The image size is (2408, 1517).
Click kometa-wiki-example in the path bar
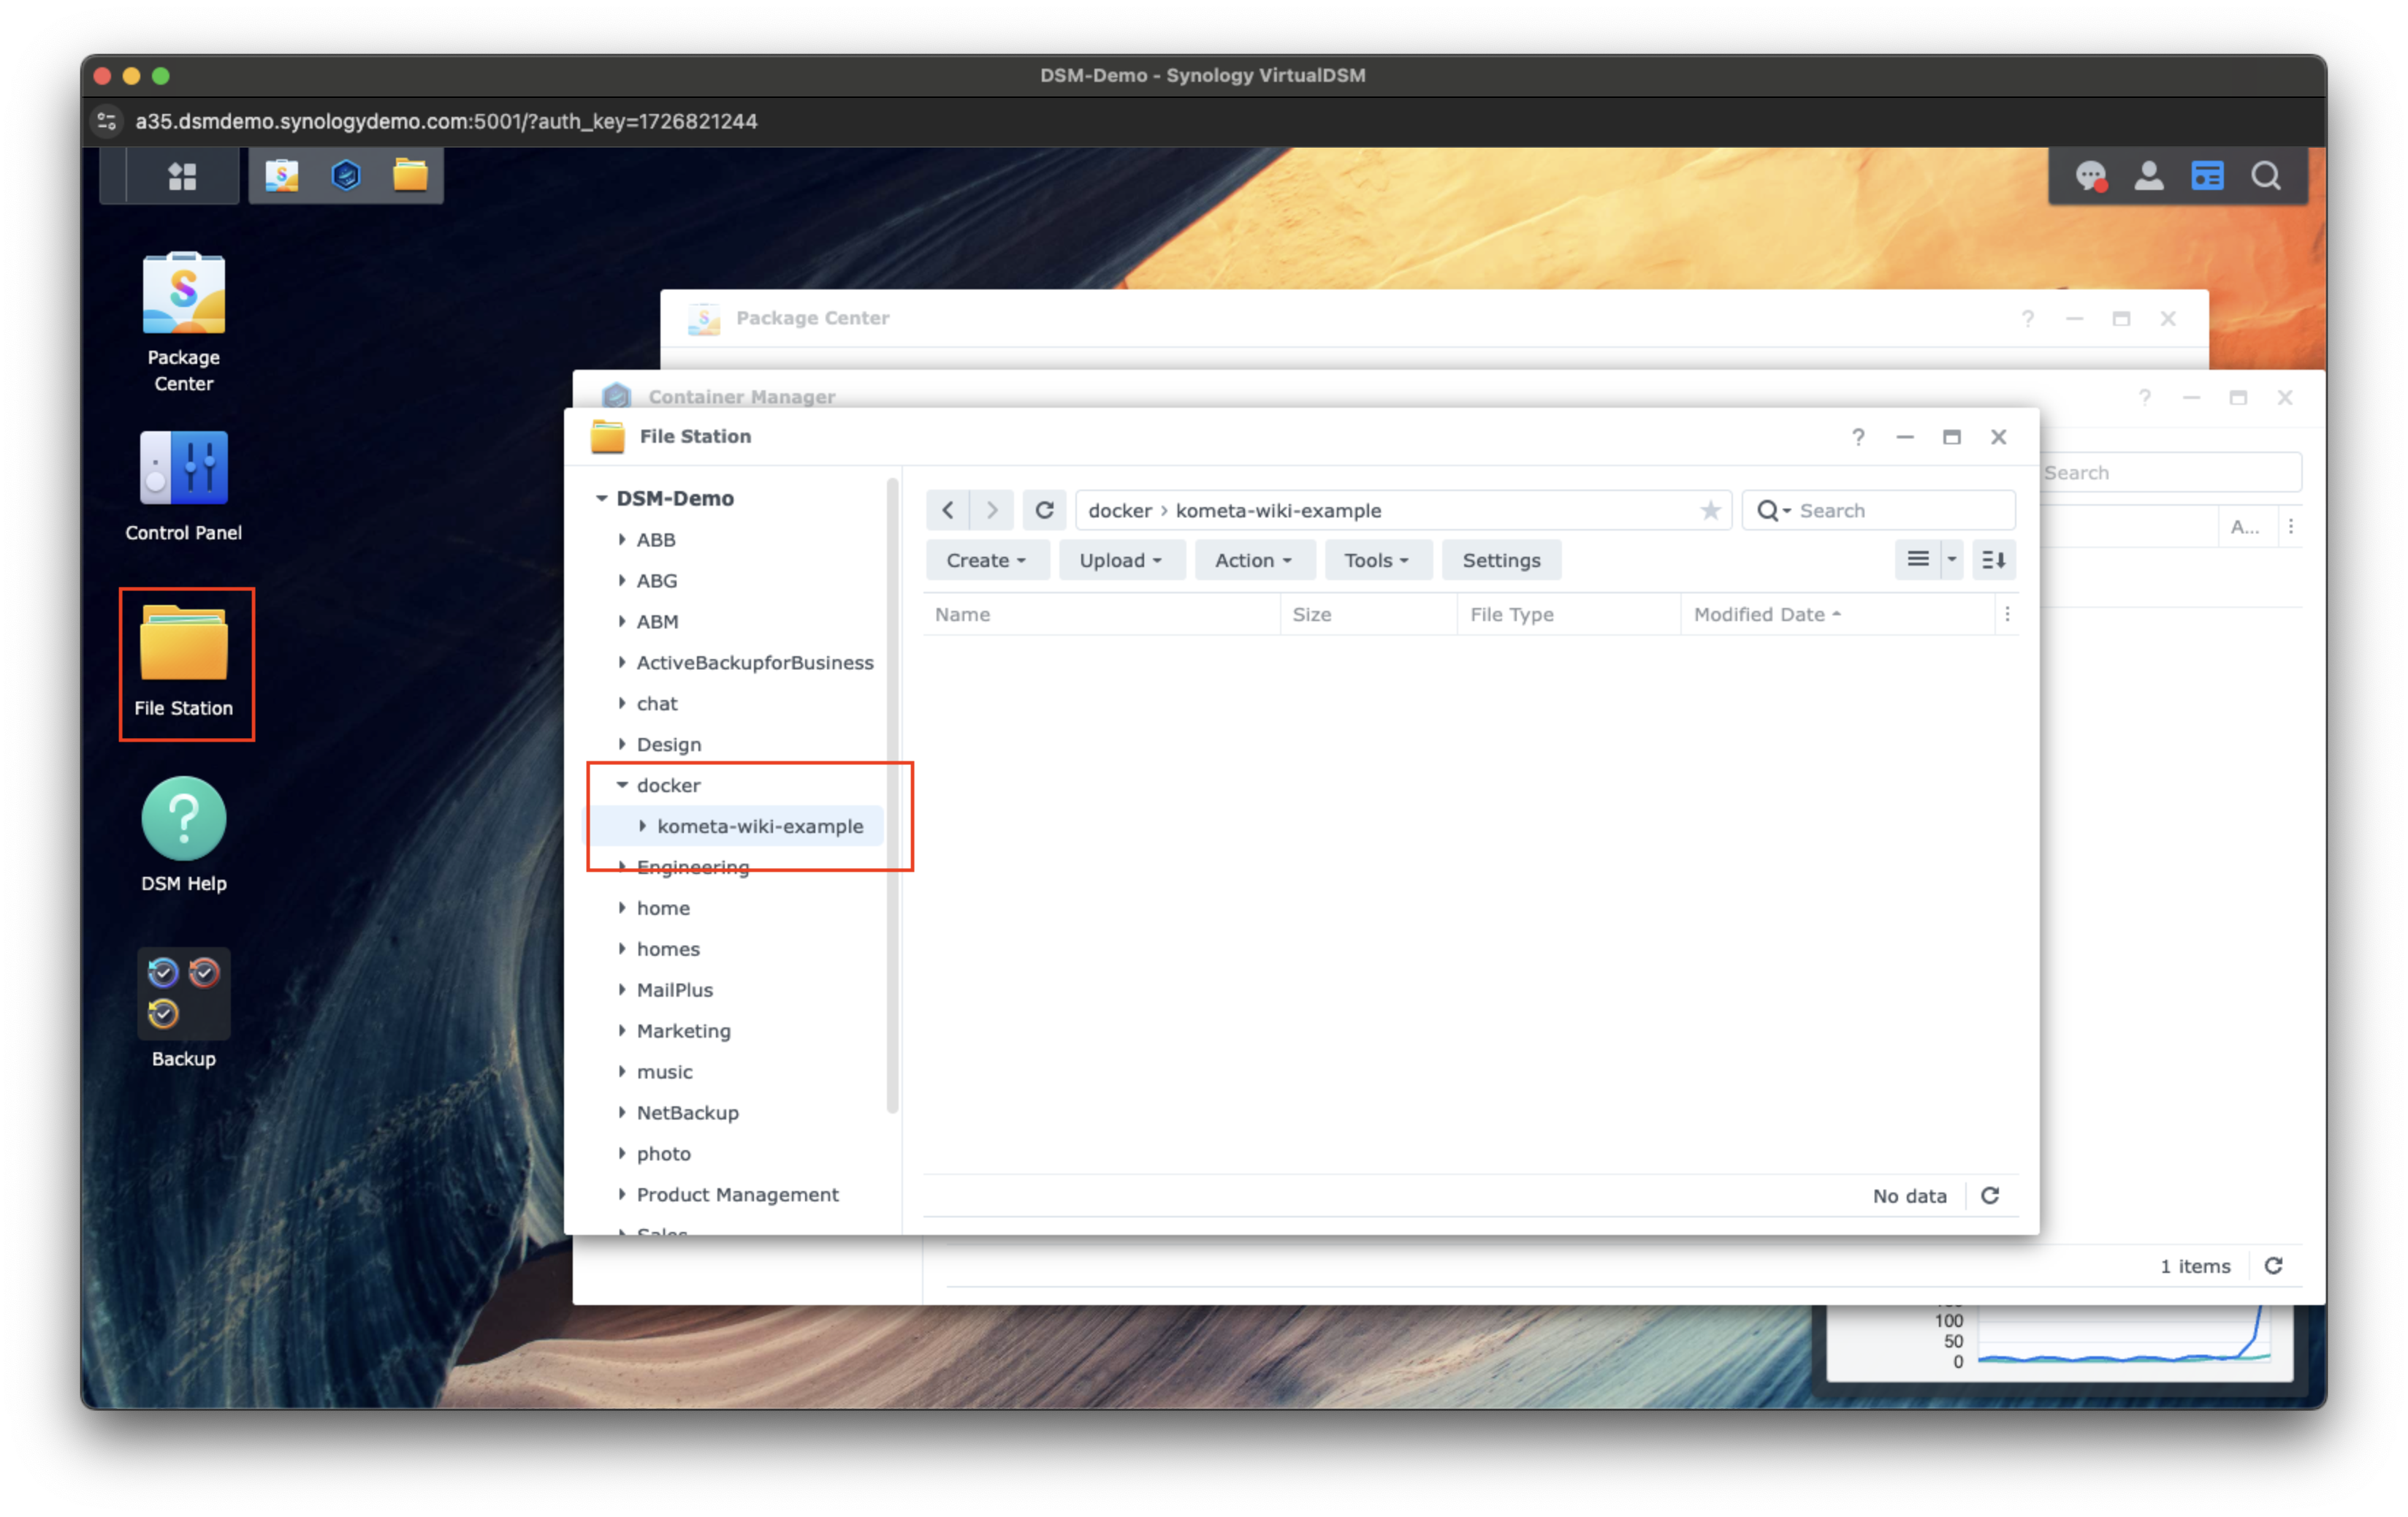[1278, 510]
